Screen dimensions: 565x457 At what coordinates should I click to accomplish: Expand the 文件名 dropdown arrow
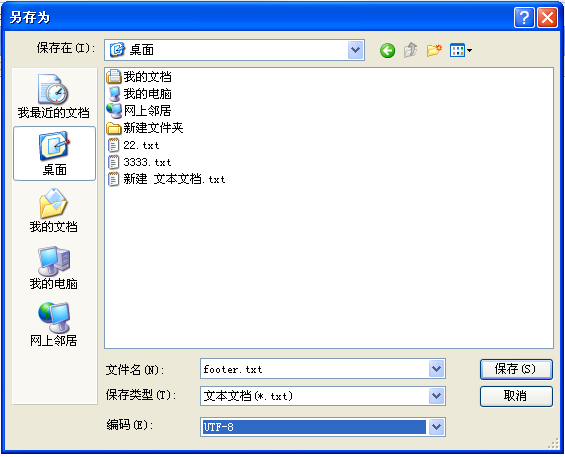(x=436, y=369)
